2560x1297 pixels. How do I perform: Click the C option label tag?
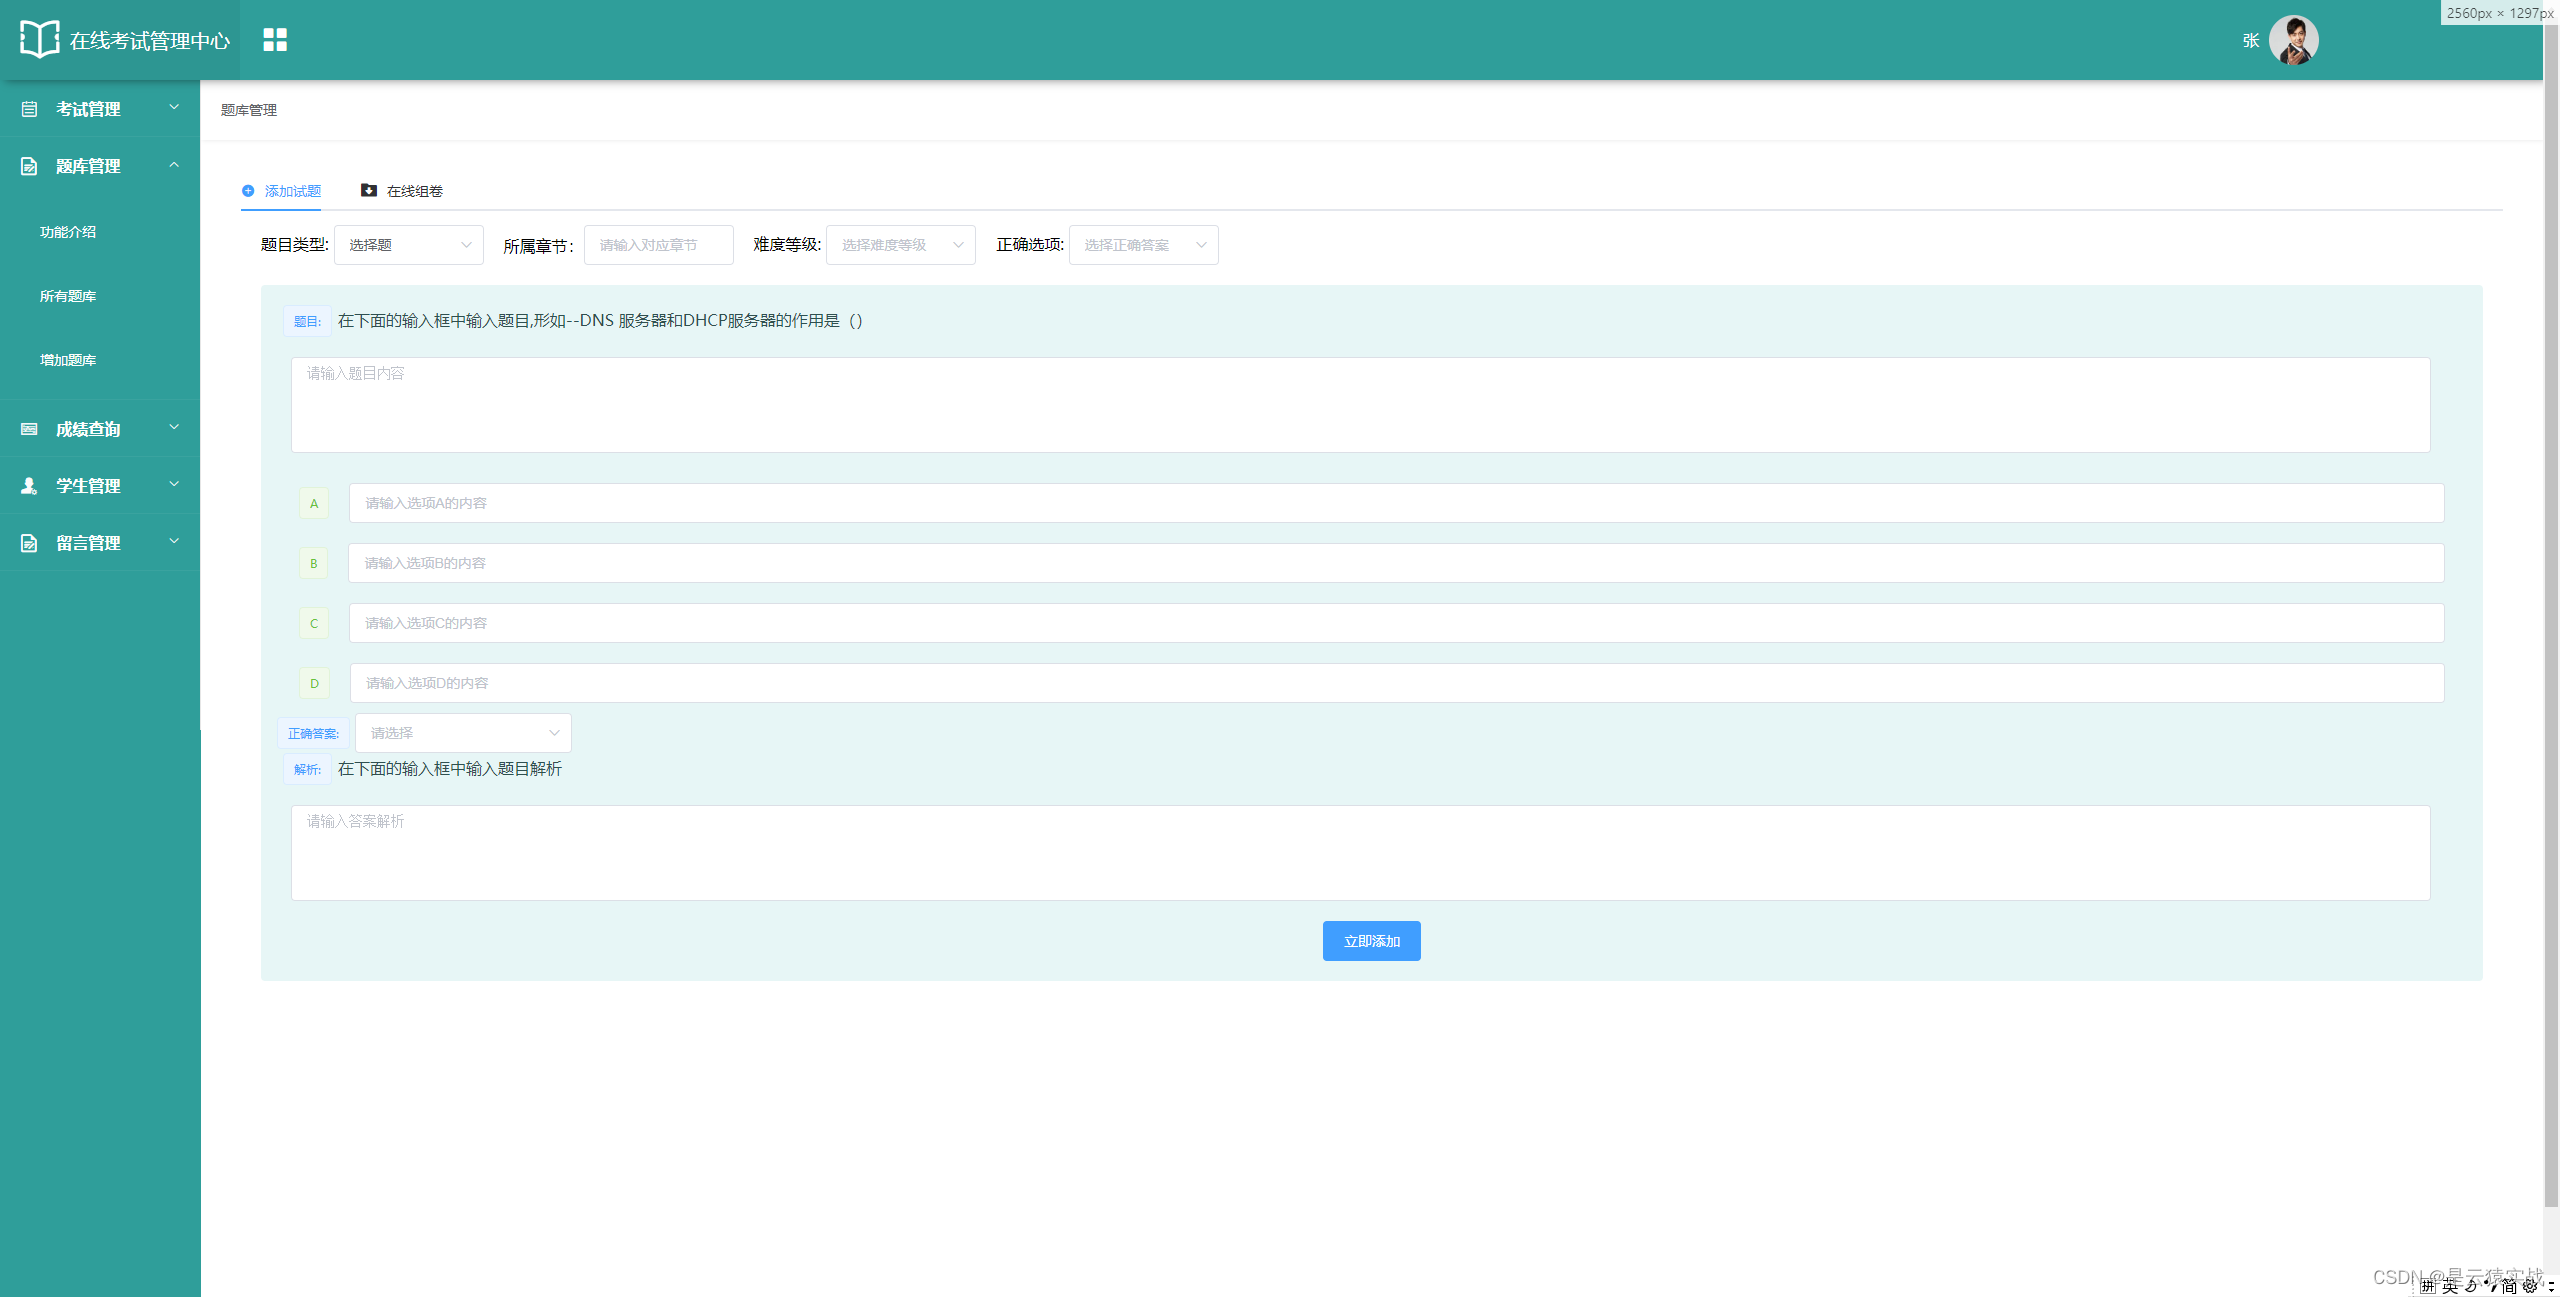click(314, 623)
